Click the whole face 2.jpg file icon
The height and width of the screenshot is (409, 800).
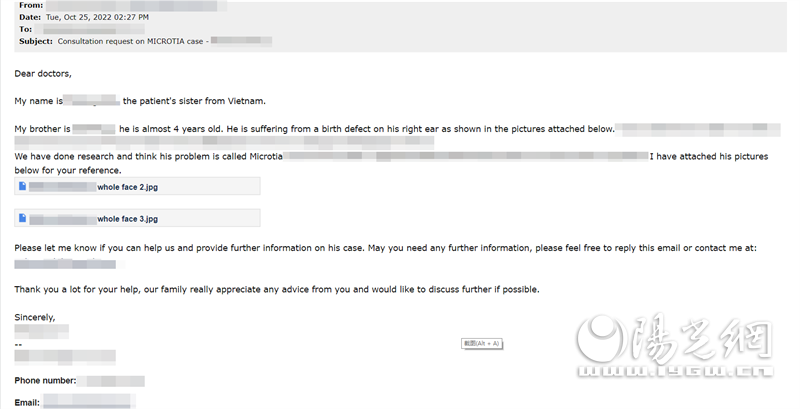tap(22, 186)
